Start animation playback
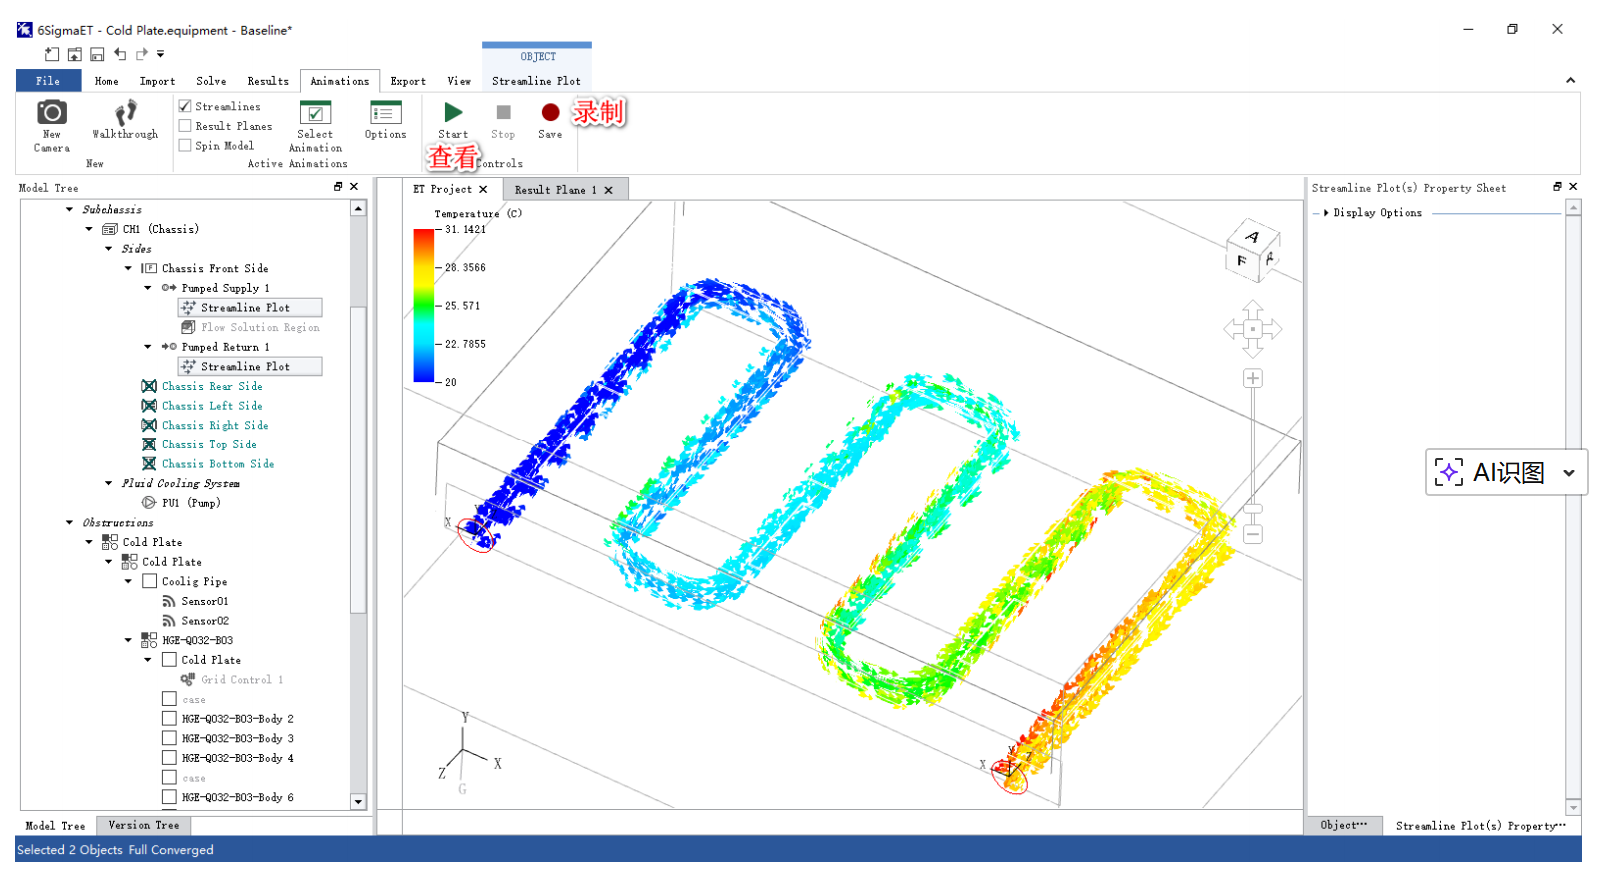 point(453,113)
